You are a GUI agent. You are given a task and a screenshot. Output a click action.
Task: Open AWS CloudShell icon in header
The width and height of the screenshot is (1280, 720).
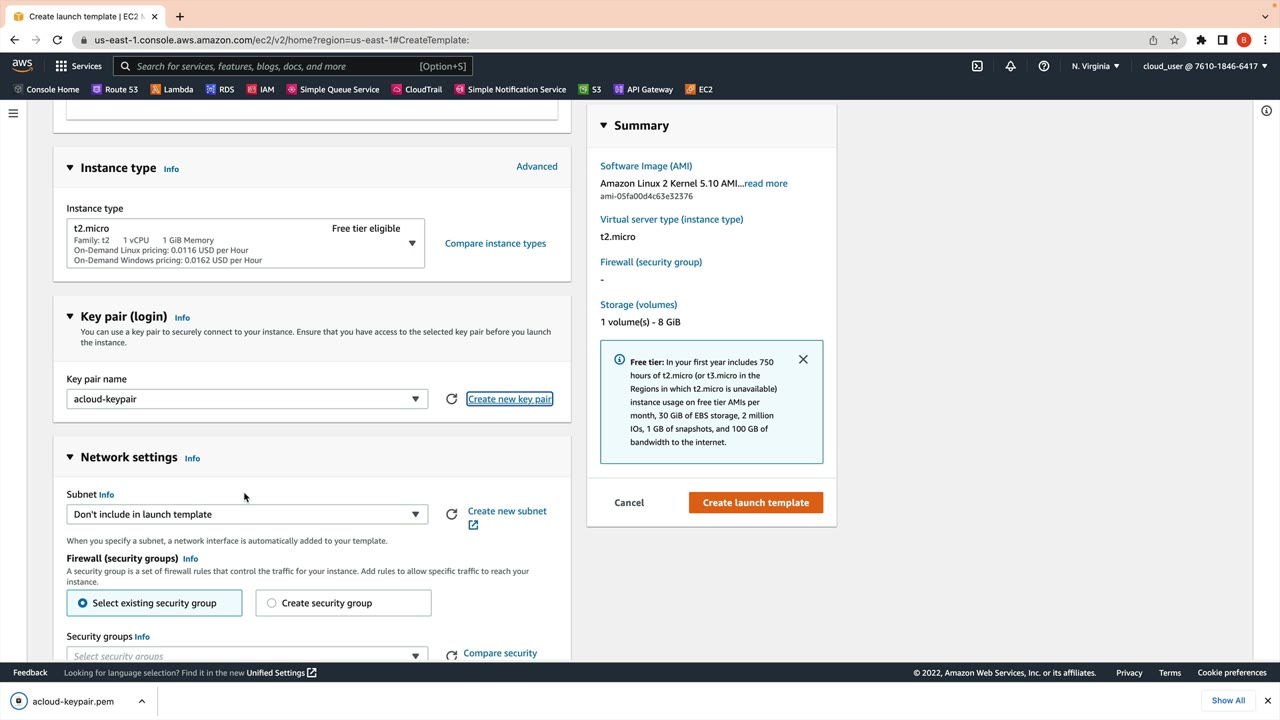(x=977, y=66)
